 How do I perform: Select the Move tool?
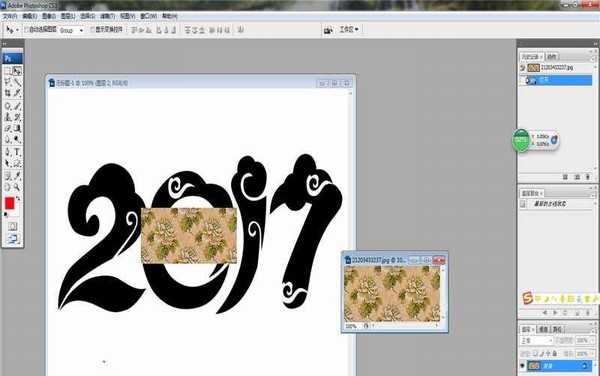point(17,71)
